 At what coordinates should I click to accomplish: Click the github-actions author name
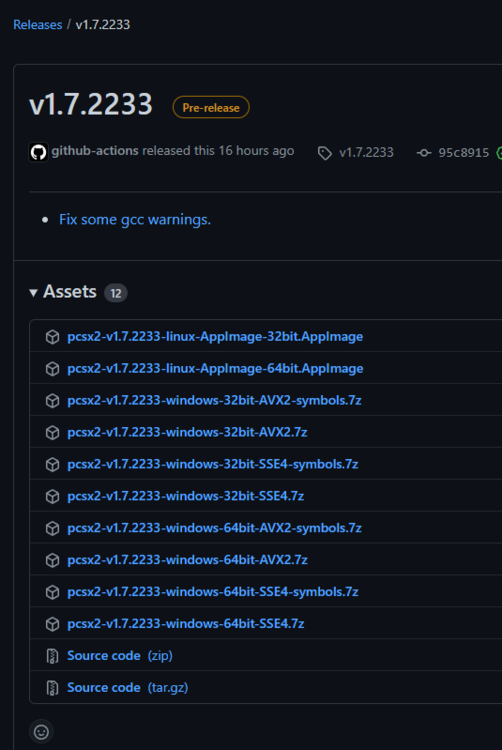[x=95, y=151]
